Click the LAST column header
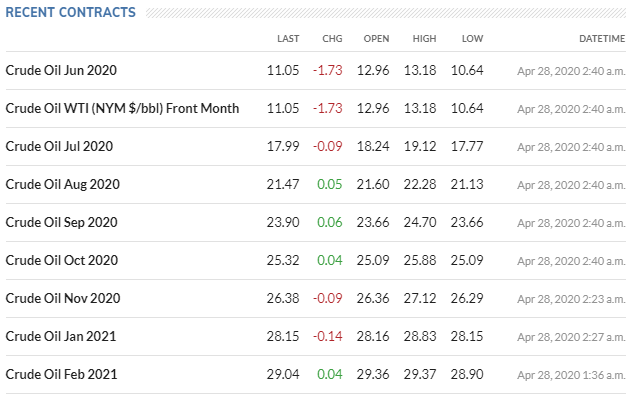640x397 pixels. (x=288, y=39)
